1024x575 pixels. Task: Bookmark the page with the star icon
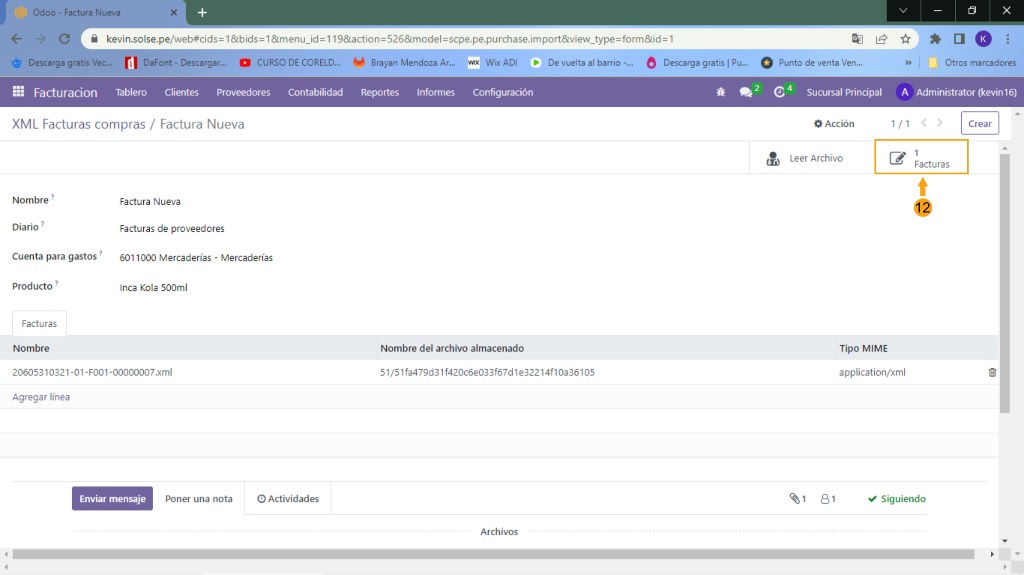click(x=905, y=39)
